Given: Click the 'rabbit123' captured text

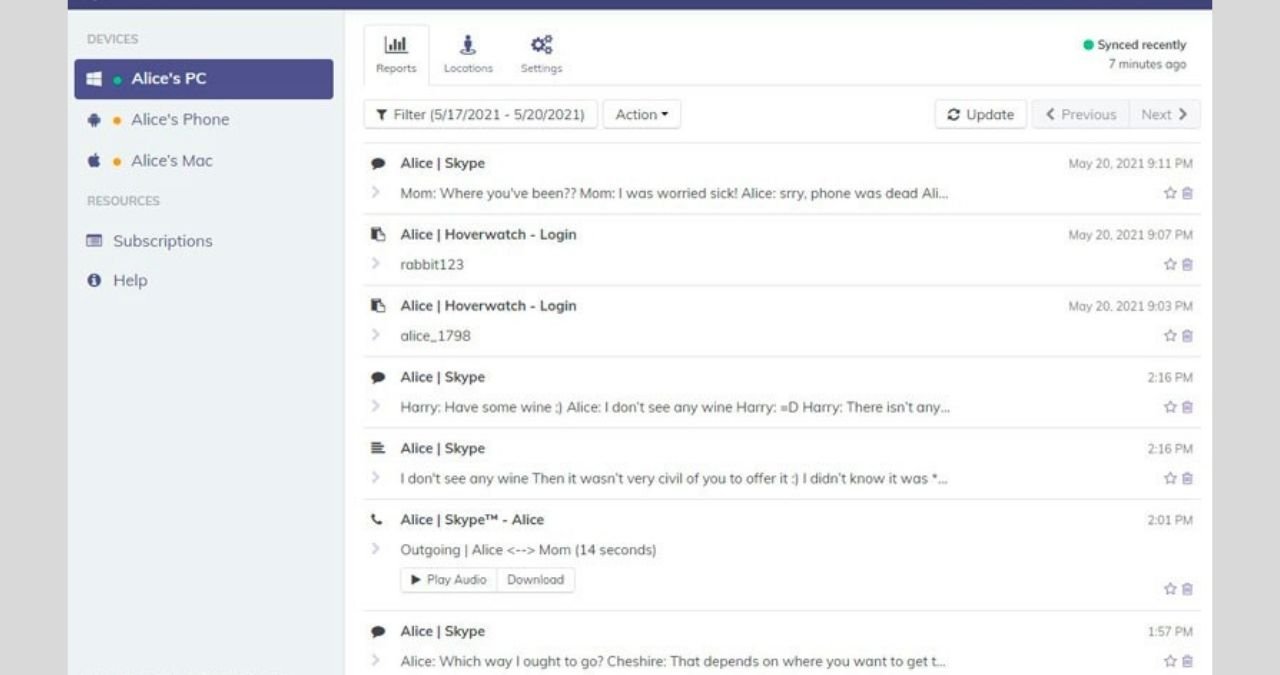Looking at the screenshot, I should [x=432, y=265].
